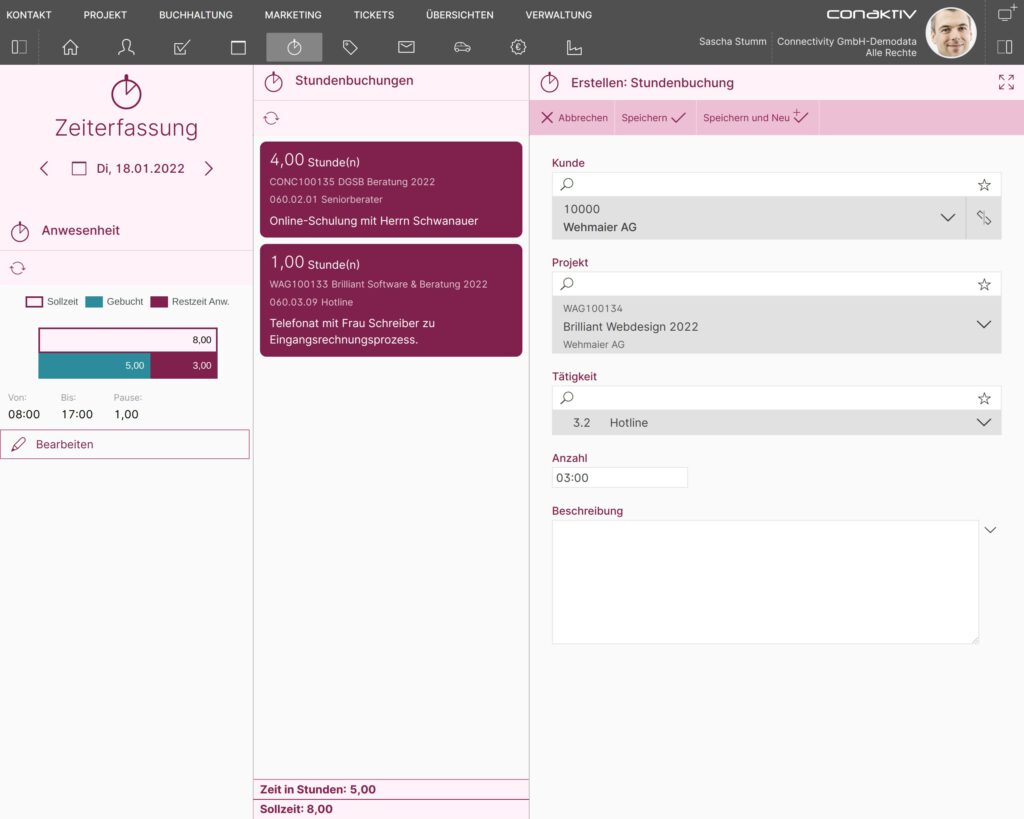Toggle favorite star for Projekt search
This screenshot has width=1024, height=819.
coord(984,284)
